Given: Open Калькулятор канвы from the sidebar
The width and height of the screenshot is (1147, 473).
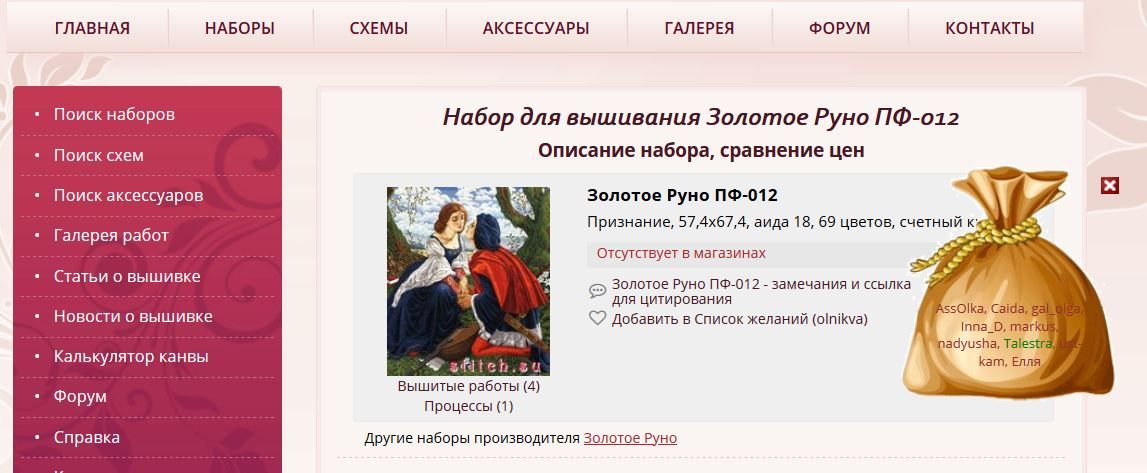Looking at the screenshot, I should pyautogui.click(x=131, y=356).
